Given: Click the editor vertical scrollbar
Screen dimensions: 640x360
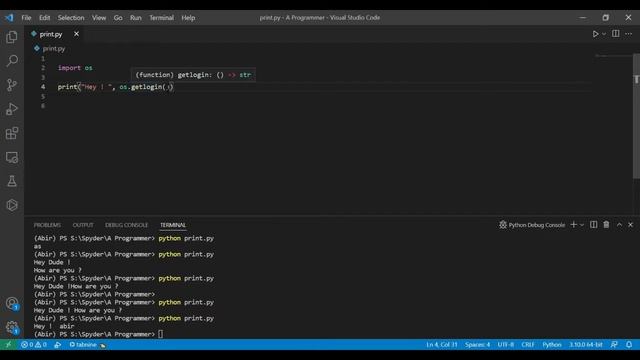Looking at the screenshot, I should click(636, 116).
